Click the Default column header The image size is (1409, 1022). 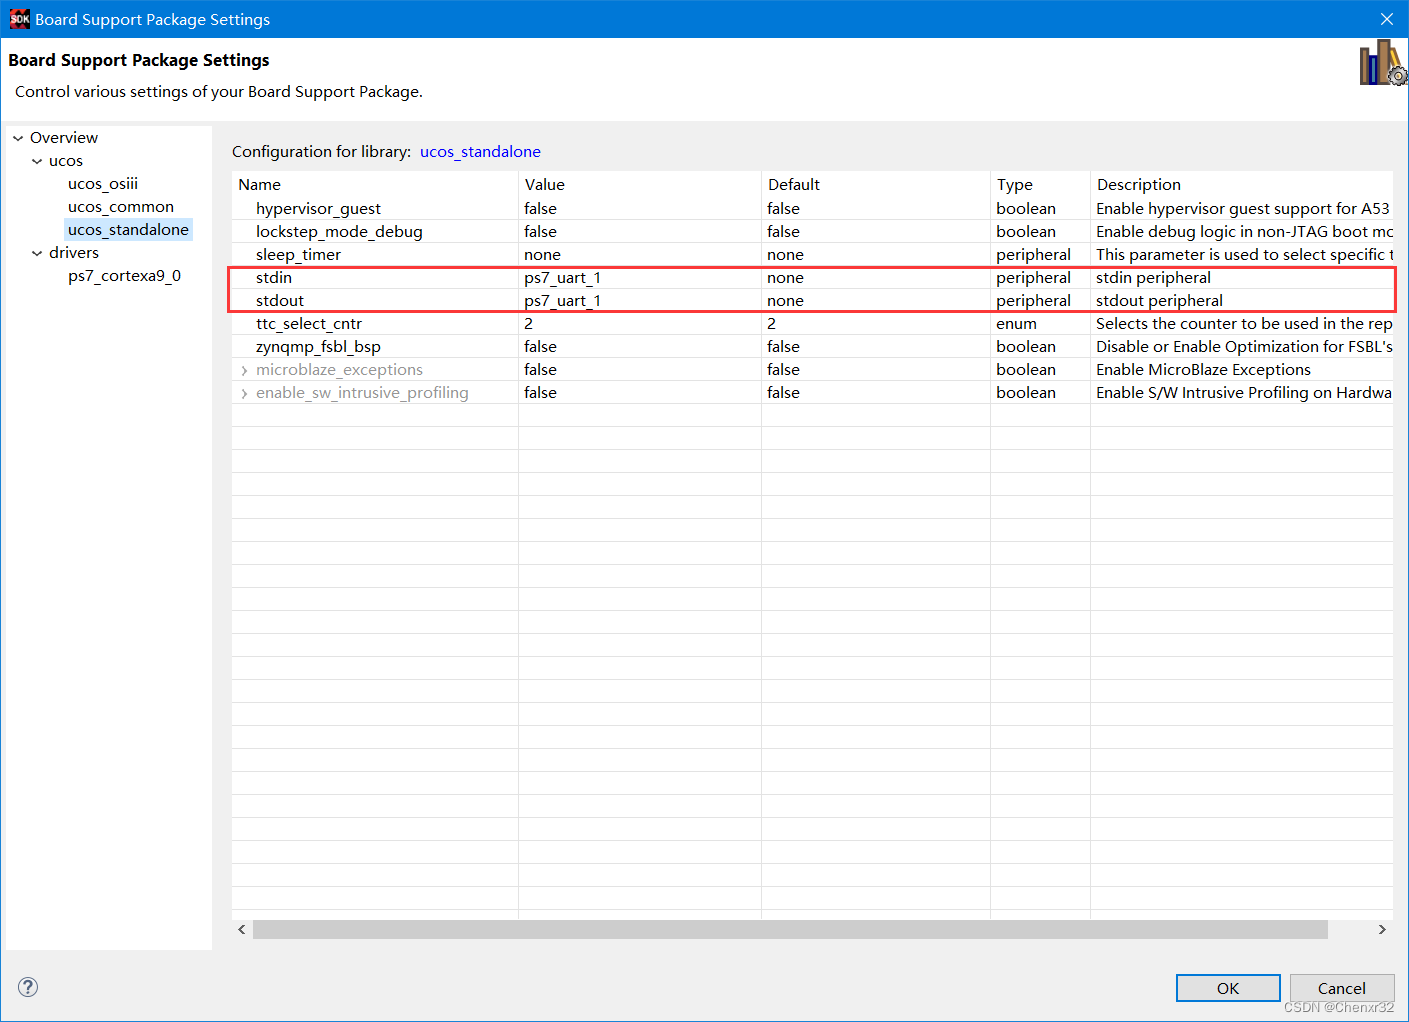click(x=876, y=185)
